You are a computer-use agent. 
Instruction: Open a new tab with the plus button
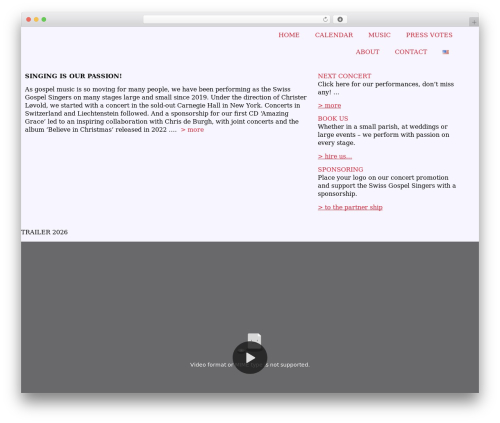pyautogui.click(x=474, y=22)
